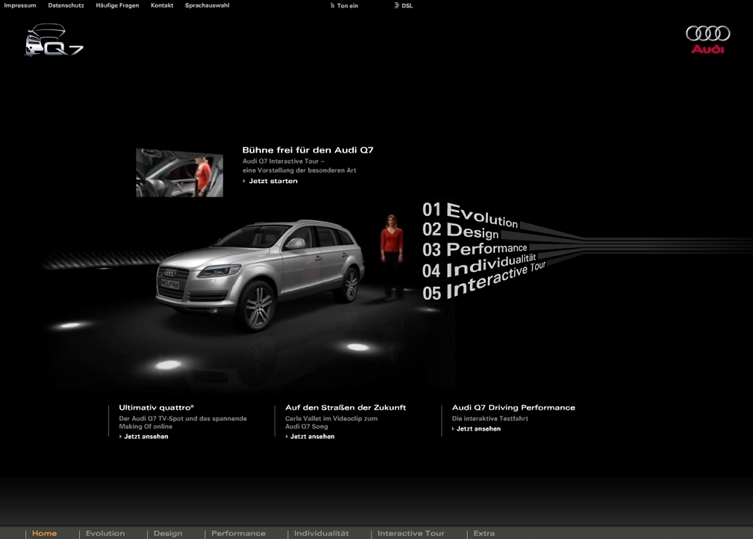Go to Interactive Tour tab in bottom bar
Viewport: 753px width, 539px height.
[410, 533]
